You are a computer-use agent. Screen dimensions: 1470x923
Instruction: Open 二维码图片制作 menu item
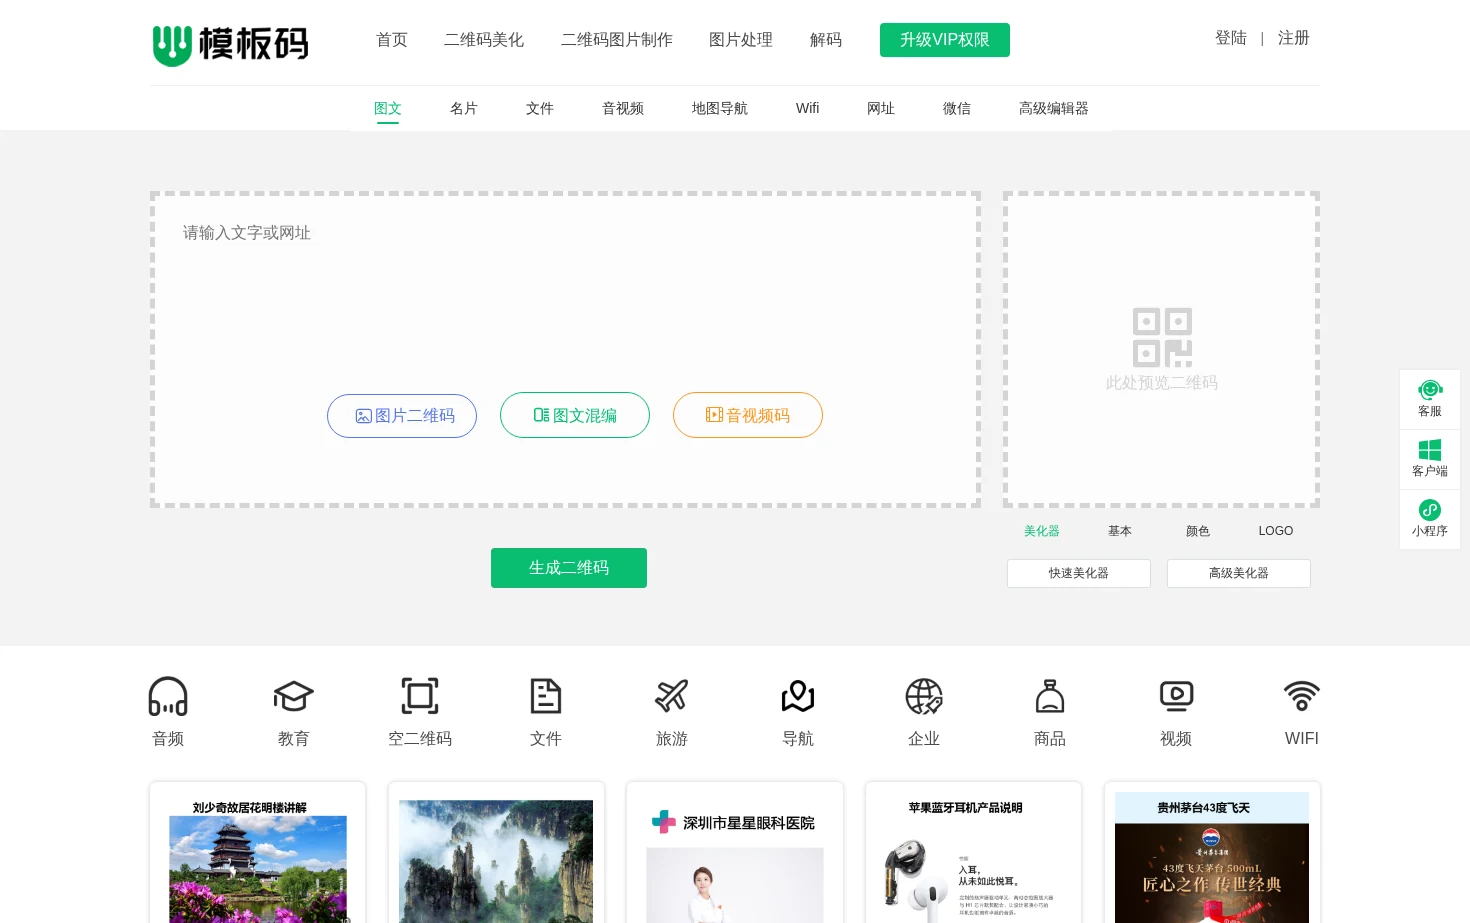coord(617,40)
